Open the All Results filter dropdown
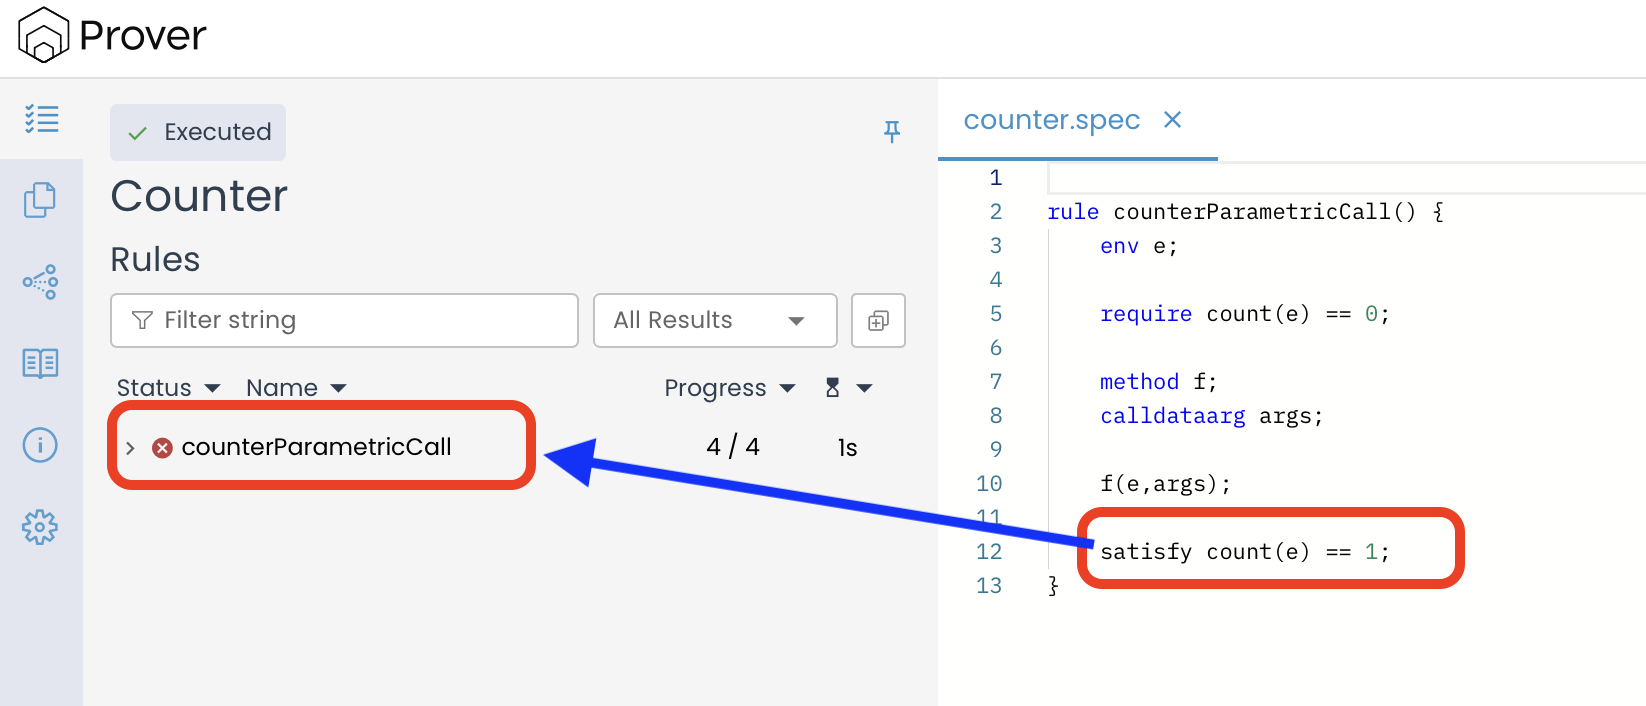Screen dimensions: 1646x706 714,321
